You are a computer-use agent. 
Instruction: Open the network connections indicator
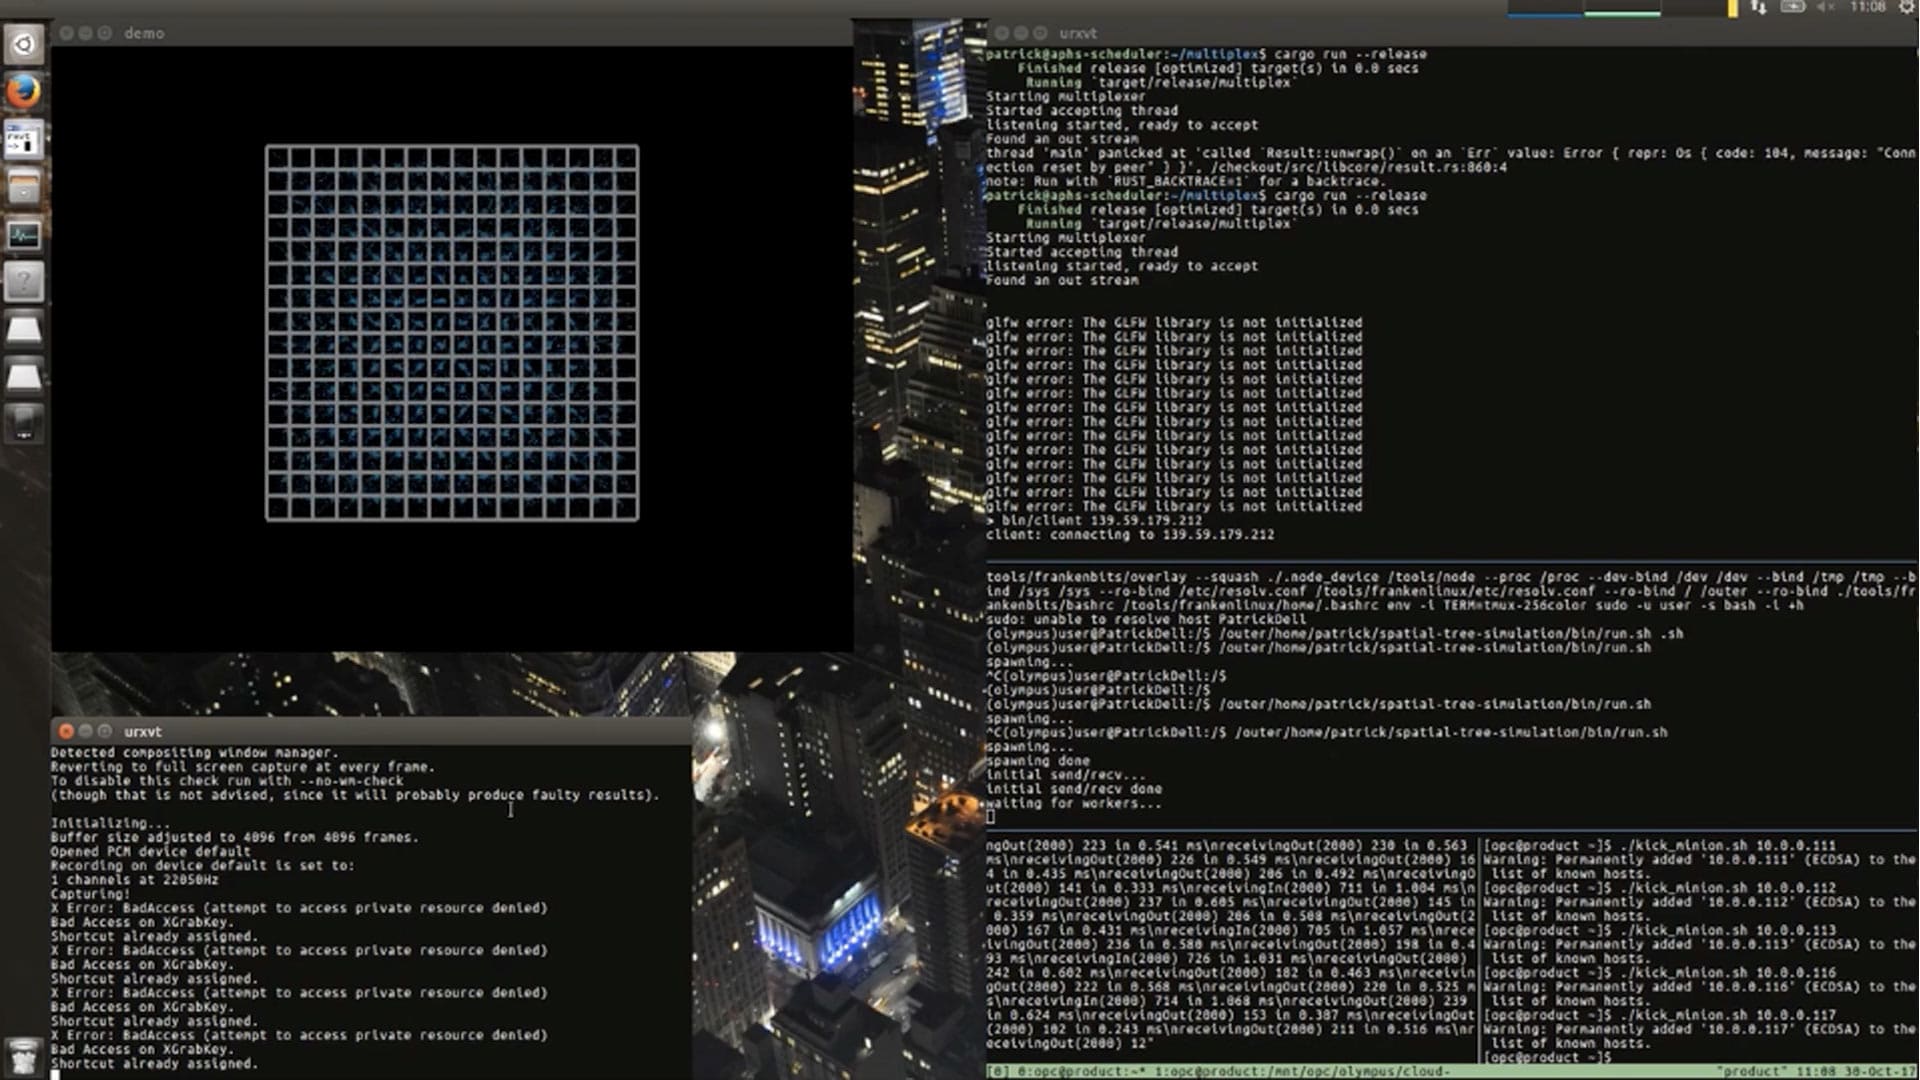pyautogui.click(x=1758, y=7)
